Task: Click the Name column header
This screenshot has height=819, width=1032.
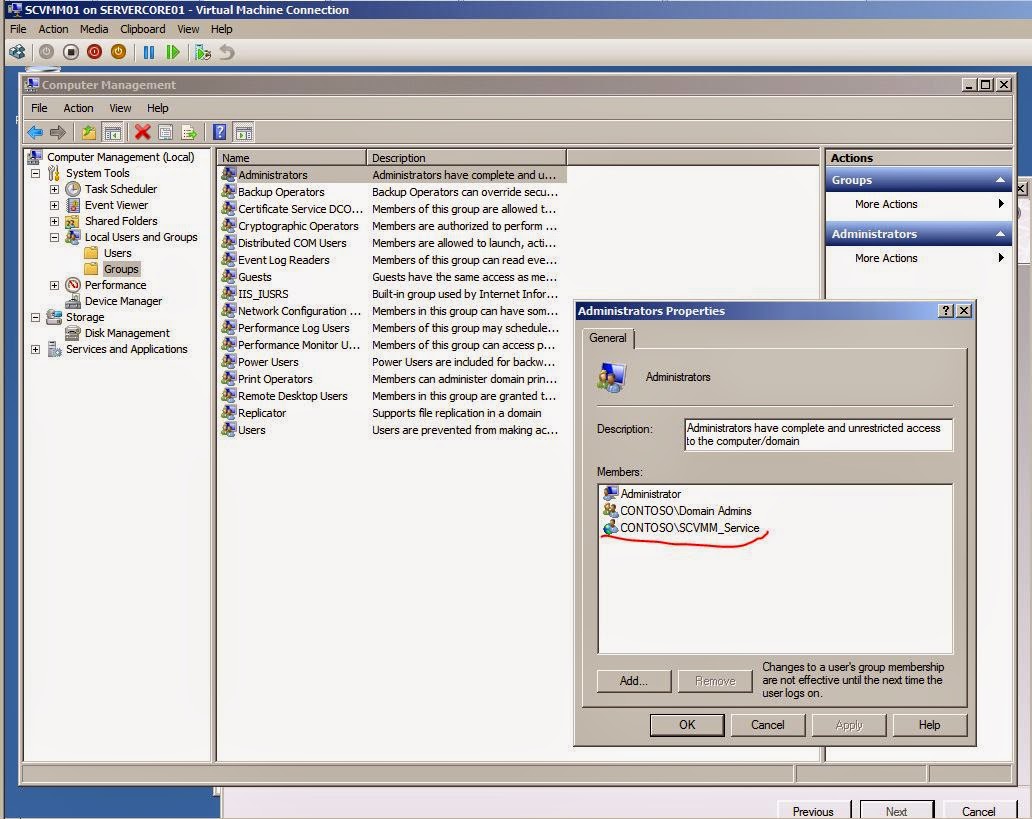Action: 292,157
